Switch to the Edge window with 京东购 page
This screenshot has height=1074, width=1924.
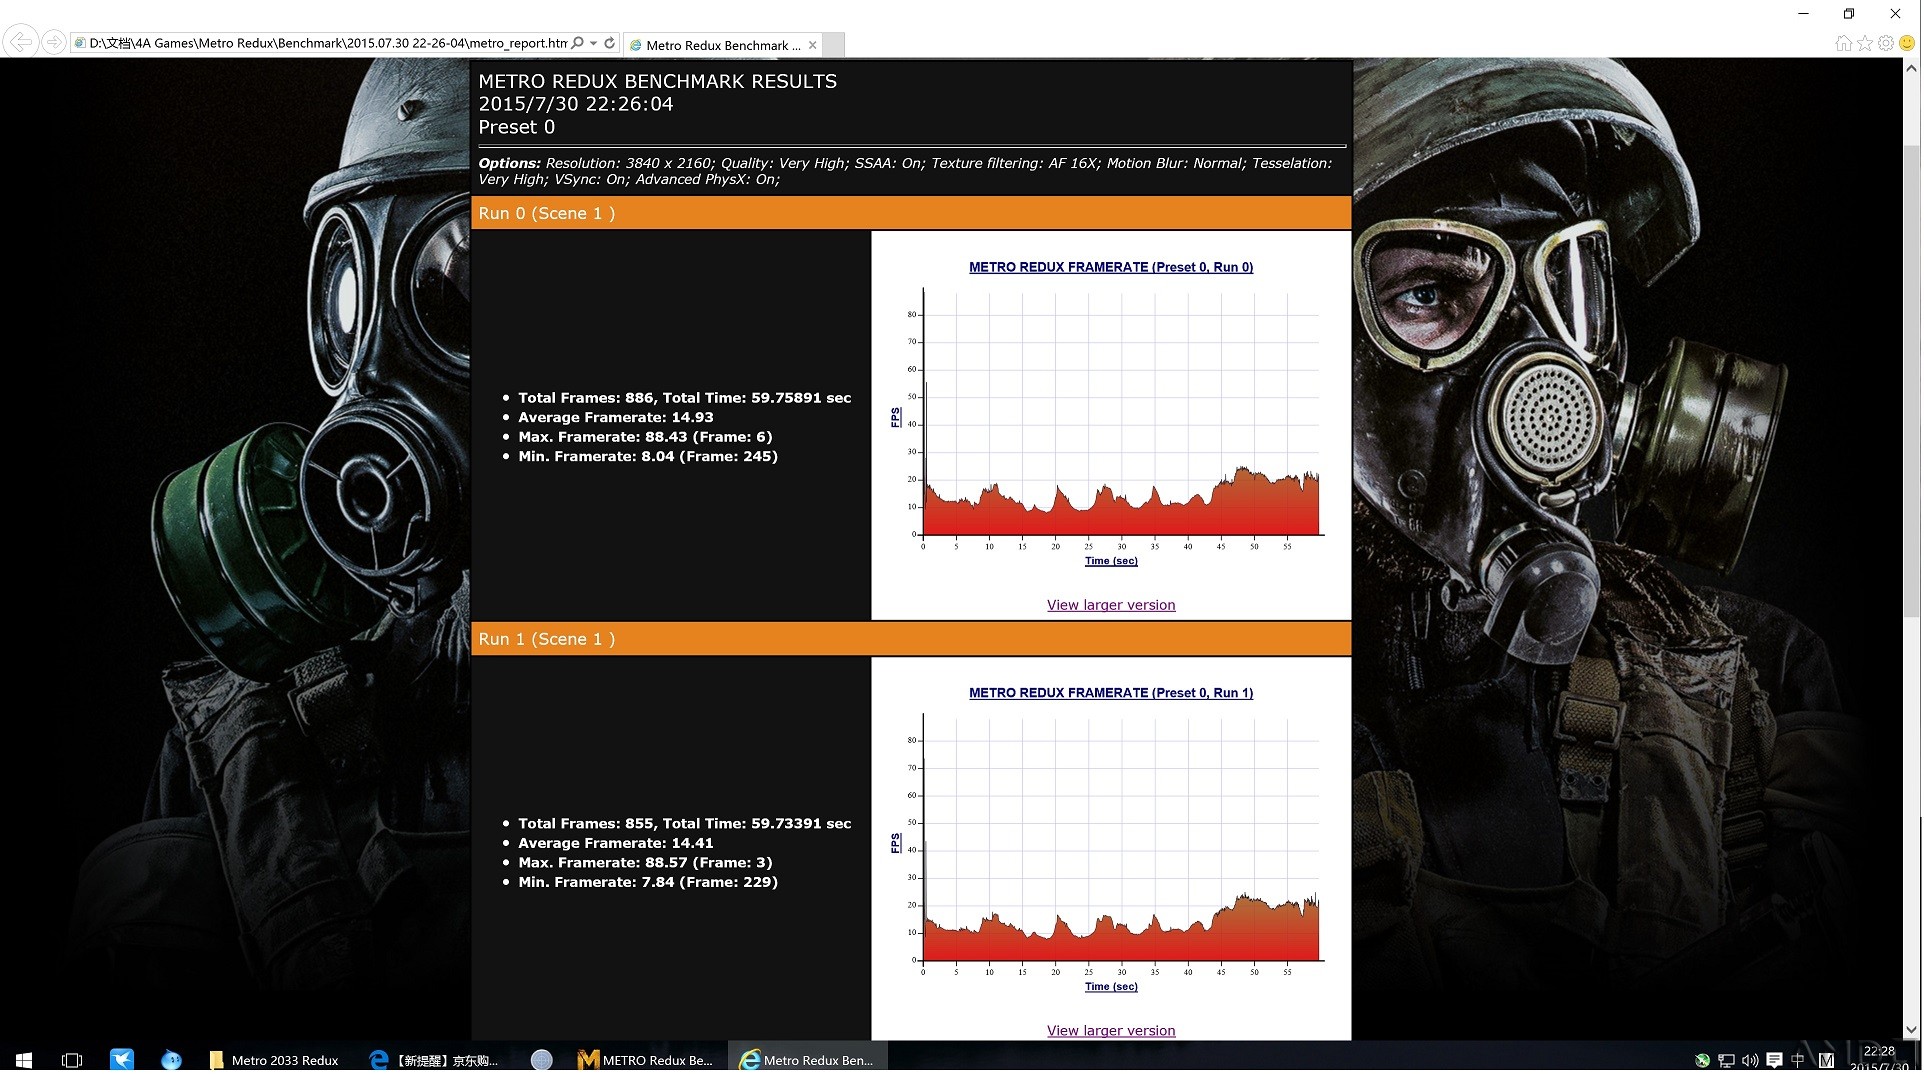pyautogui.click(x=434, y=1060)
